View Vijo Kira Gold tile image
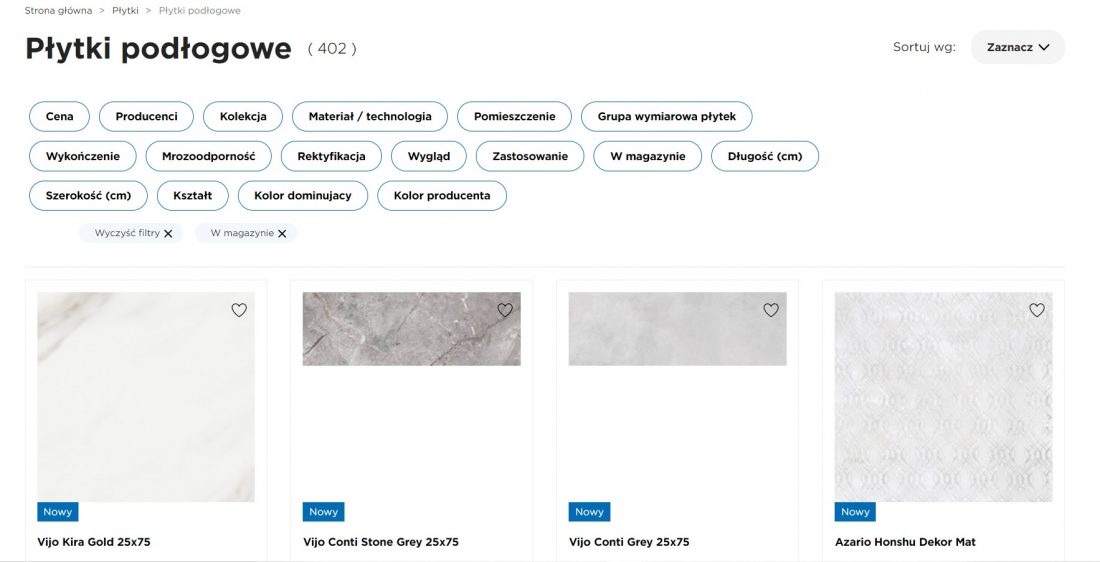 (146, 397)
